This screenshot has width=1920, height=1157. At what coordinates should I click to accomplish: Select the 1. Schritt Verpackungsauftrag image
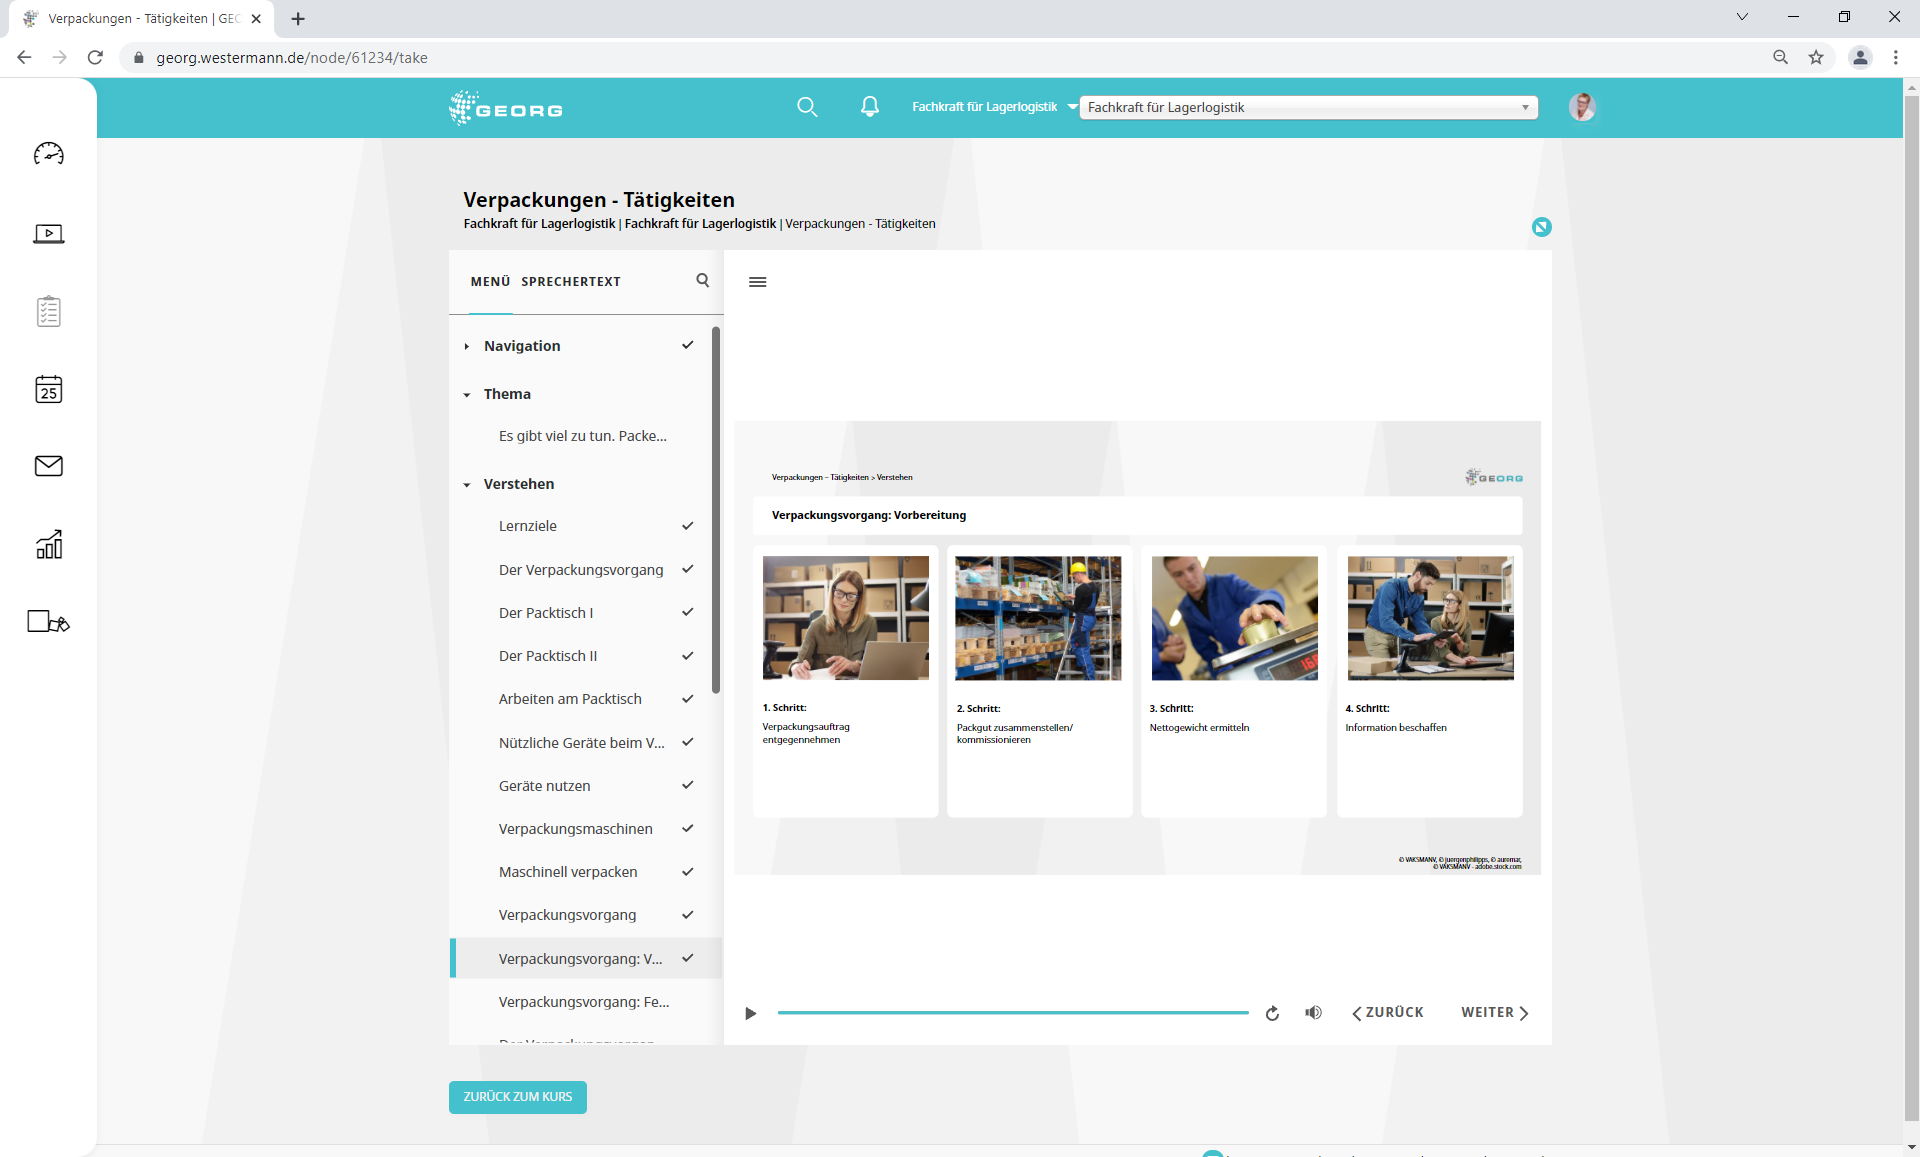click(845, 618)
